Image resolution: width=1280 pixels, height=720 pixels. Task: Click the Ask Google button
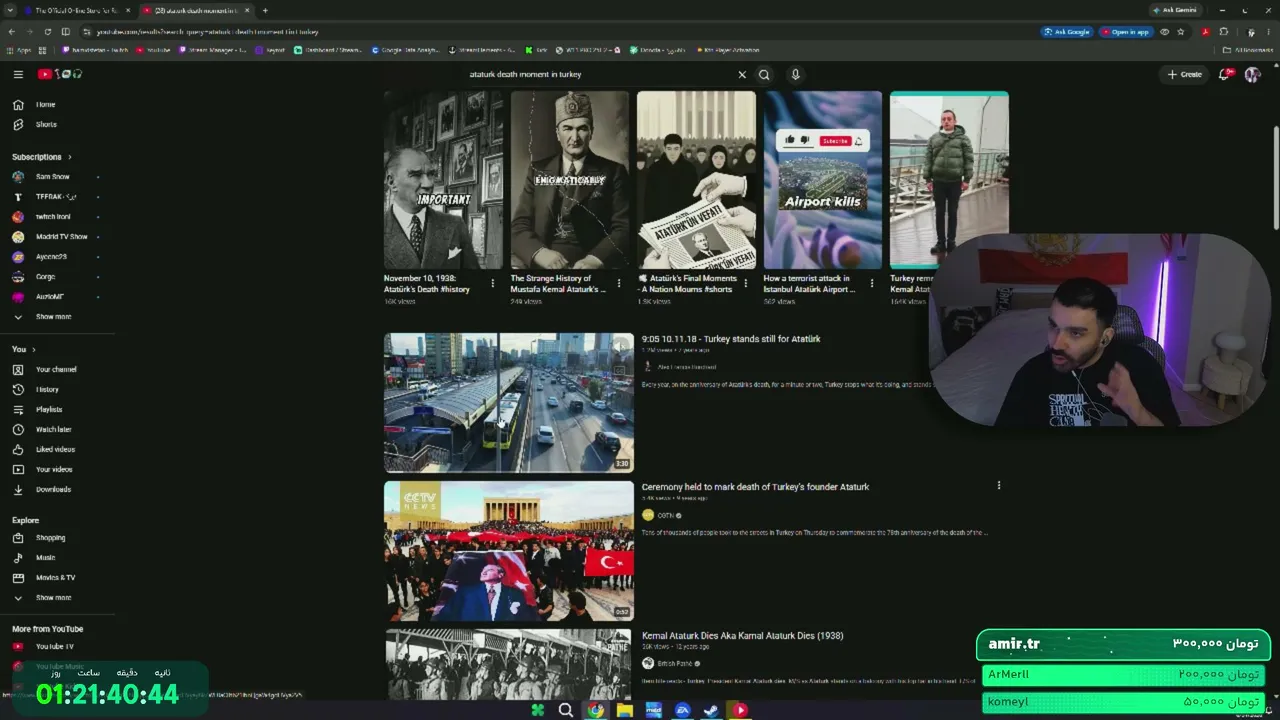(x=1066, y=31)
